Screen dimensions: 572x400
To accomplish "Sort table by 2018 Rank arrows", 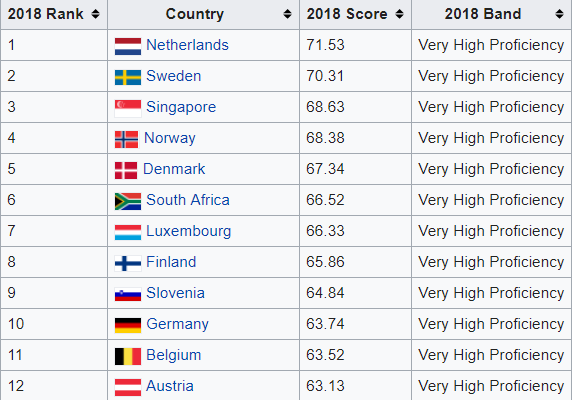I will (95, 14).
